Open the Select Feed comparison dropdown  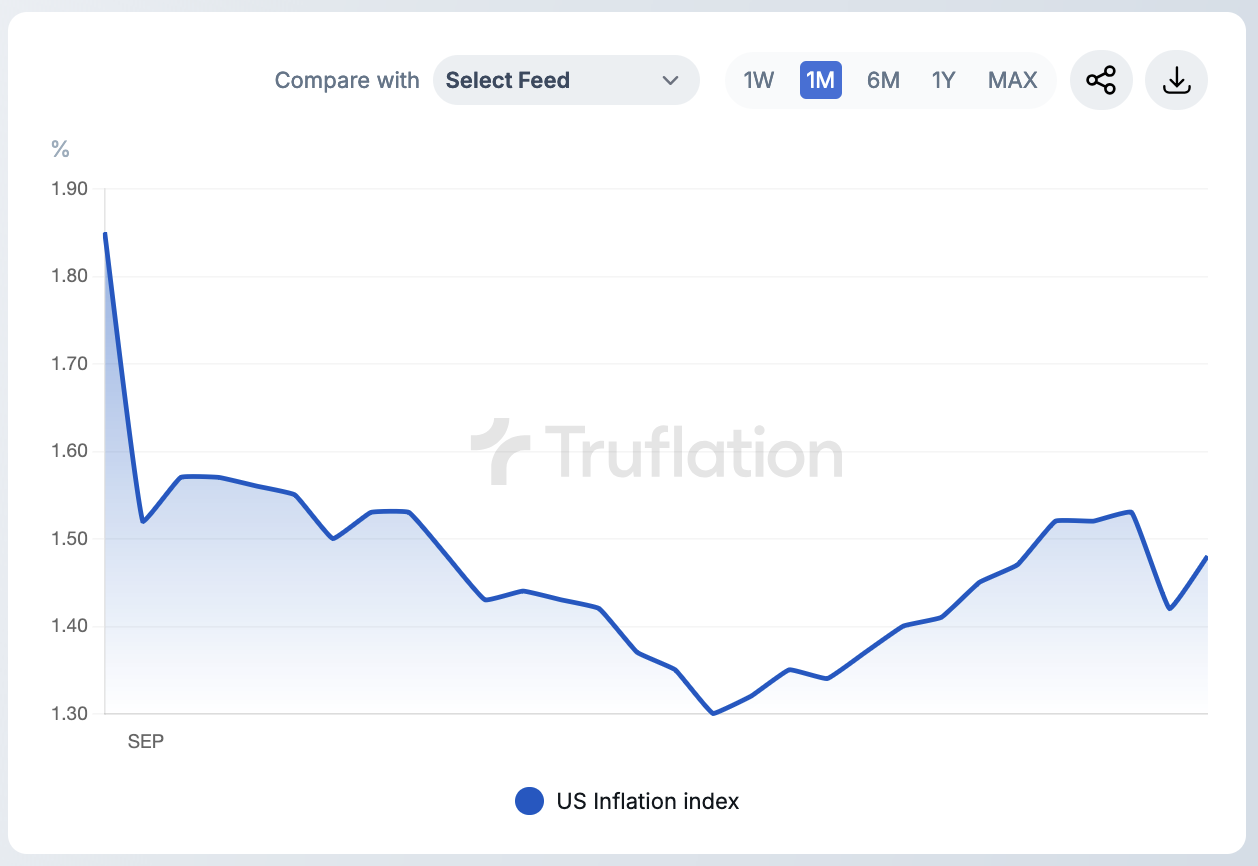coord(565,81)
